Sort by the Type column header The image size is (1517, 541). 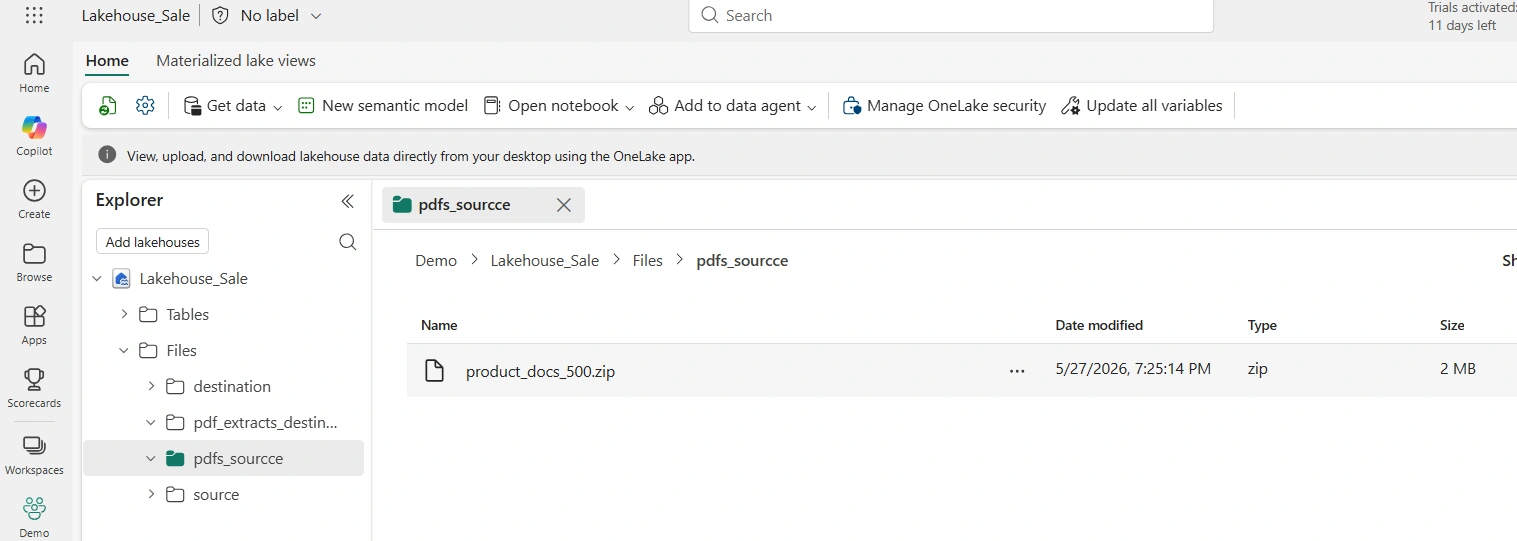(x=1262, y=325)
